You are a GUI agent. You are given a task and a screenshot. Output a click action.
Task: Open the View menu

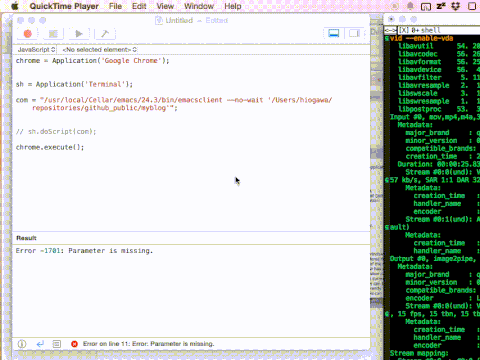(165, 6)
